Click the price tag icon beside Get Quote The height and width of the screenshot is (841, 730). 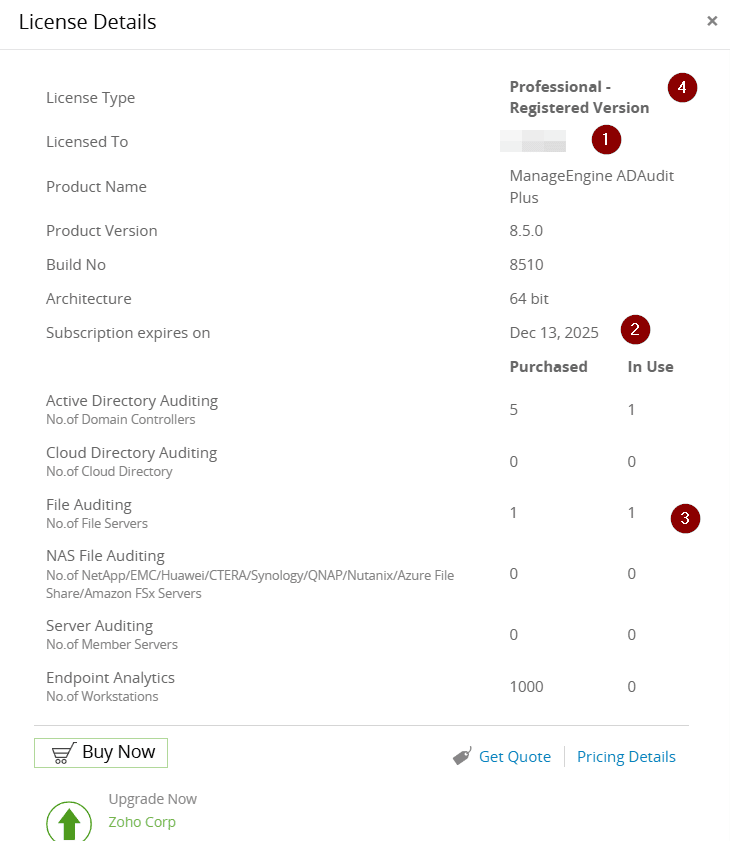[x=462, y=757]
